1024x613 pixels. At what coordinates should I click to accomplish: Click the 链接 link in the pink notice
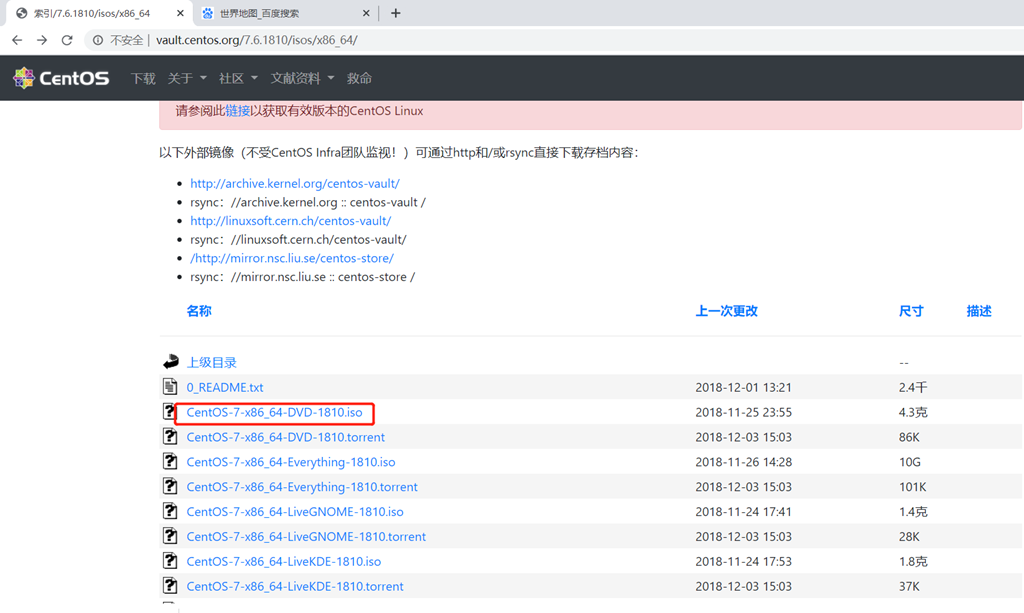tap(238, 111)
